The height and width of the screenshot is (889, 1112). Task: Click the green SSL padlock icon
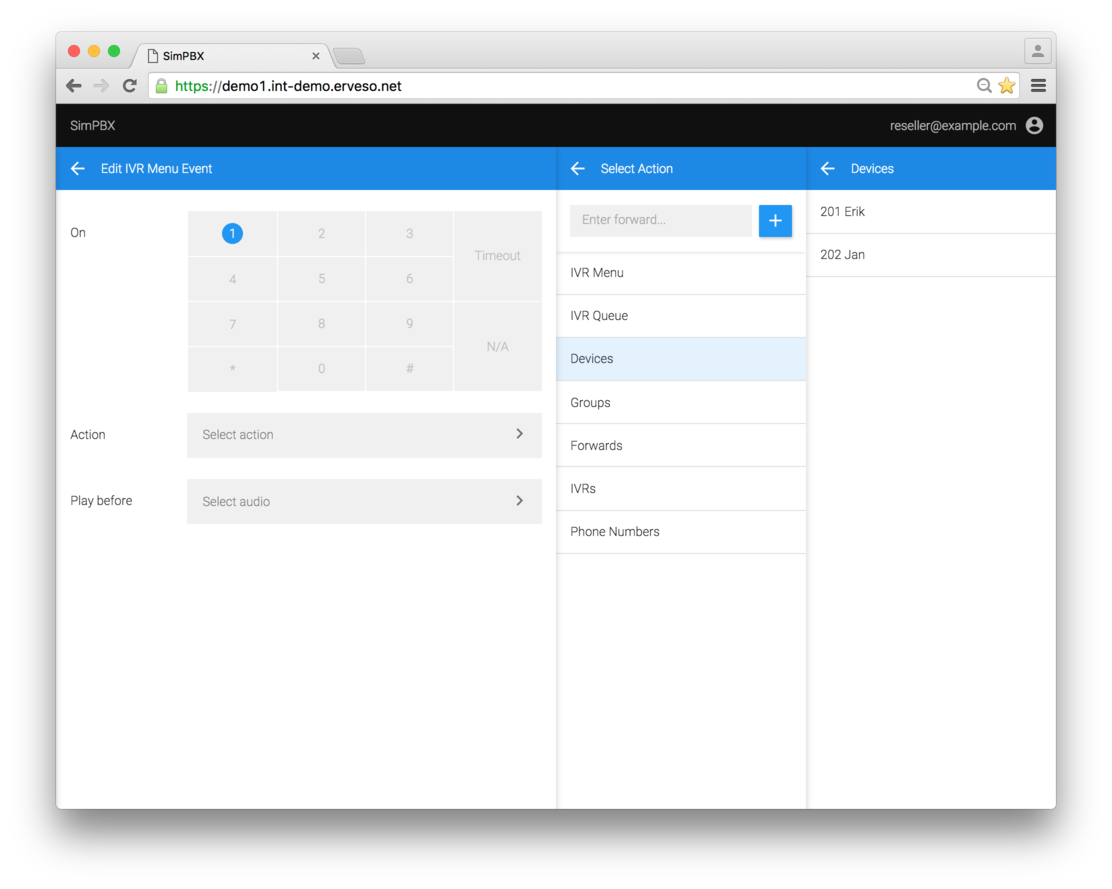tap(162, 86)
